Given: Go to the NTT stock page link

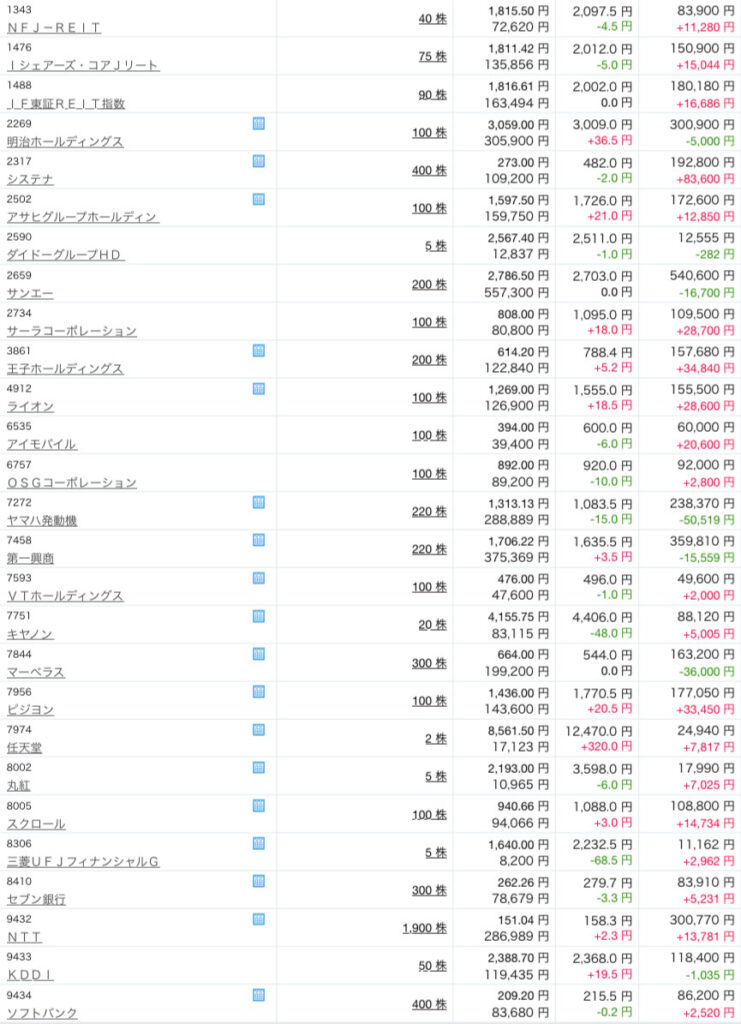Looking at the screenshot, I should point(25,939).
